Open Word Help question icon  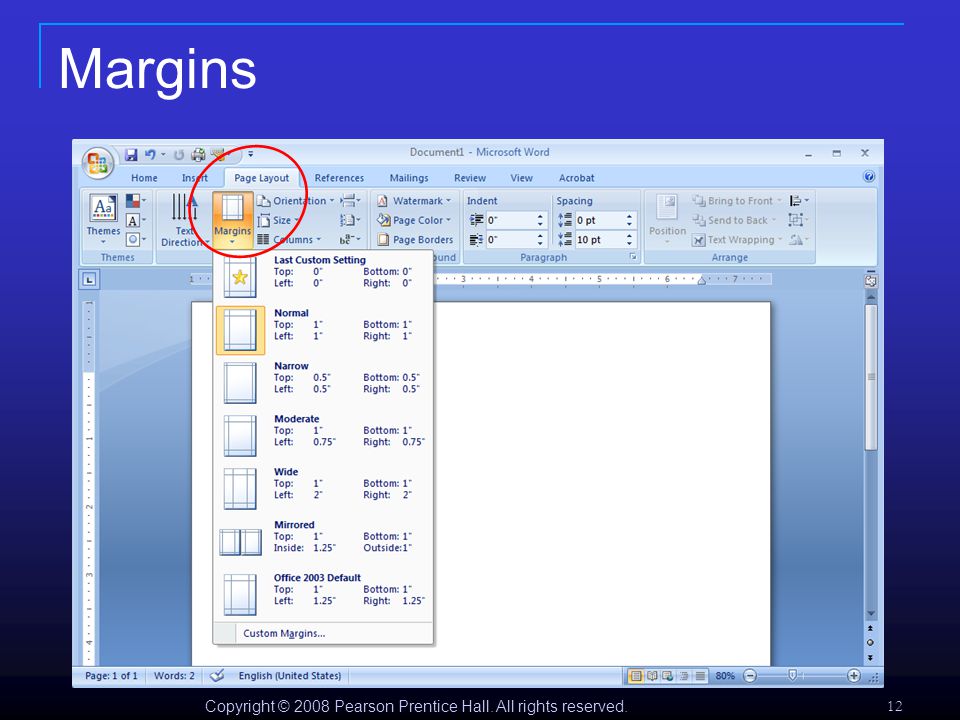pyautogui.click(x=869, y=177)
